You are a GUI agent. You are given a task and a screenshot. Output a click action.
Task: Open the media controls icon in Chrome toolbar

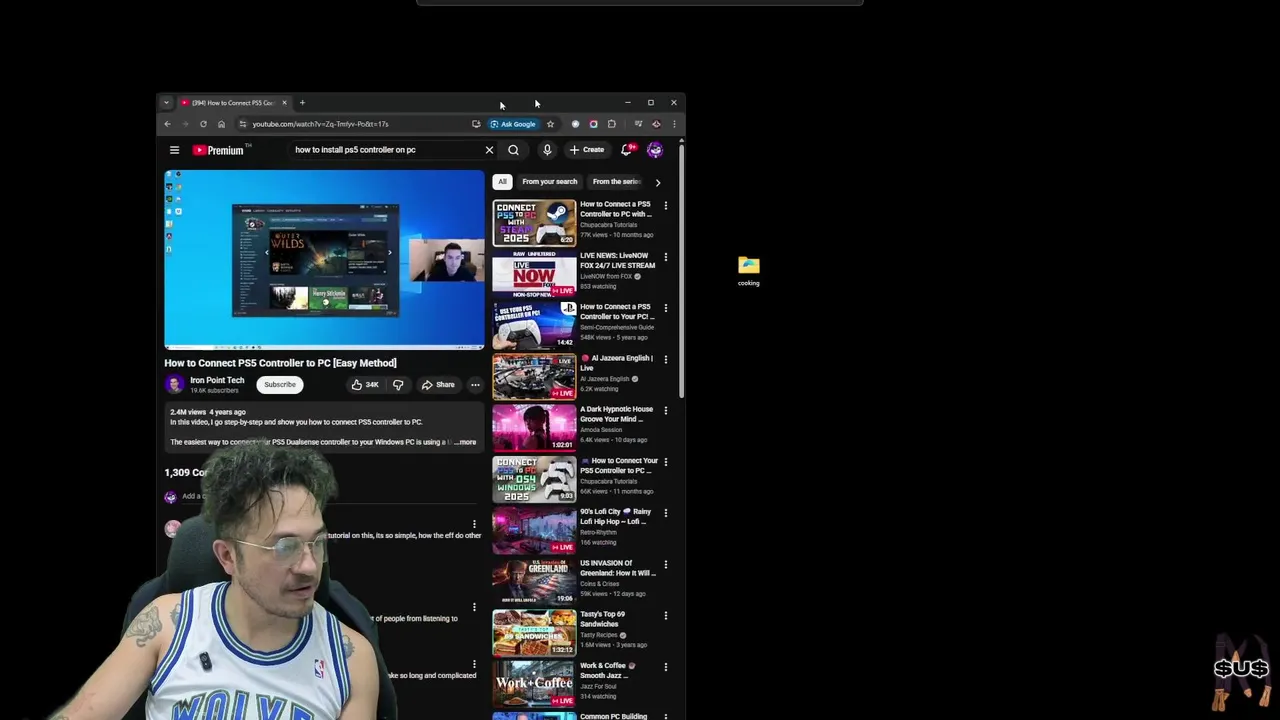(638, 124)
